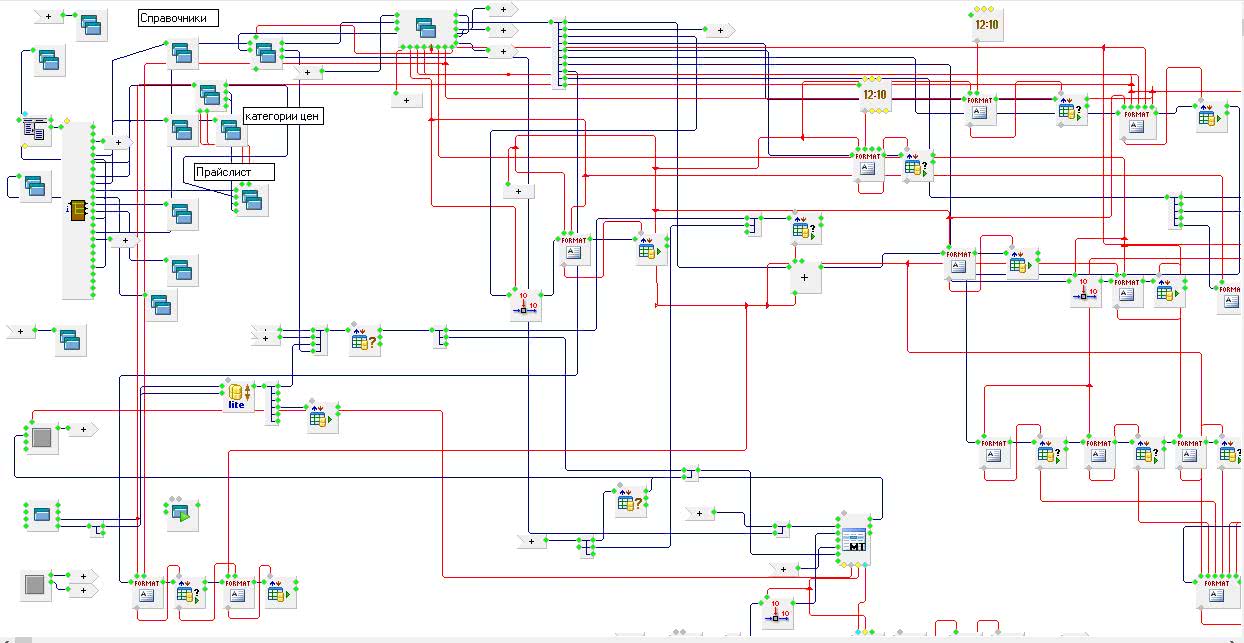Select the Прайслист text label
Screen dimensions: 1244x643
tap(234, 172)
